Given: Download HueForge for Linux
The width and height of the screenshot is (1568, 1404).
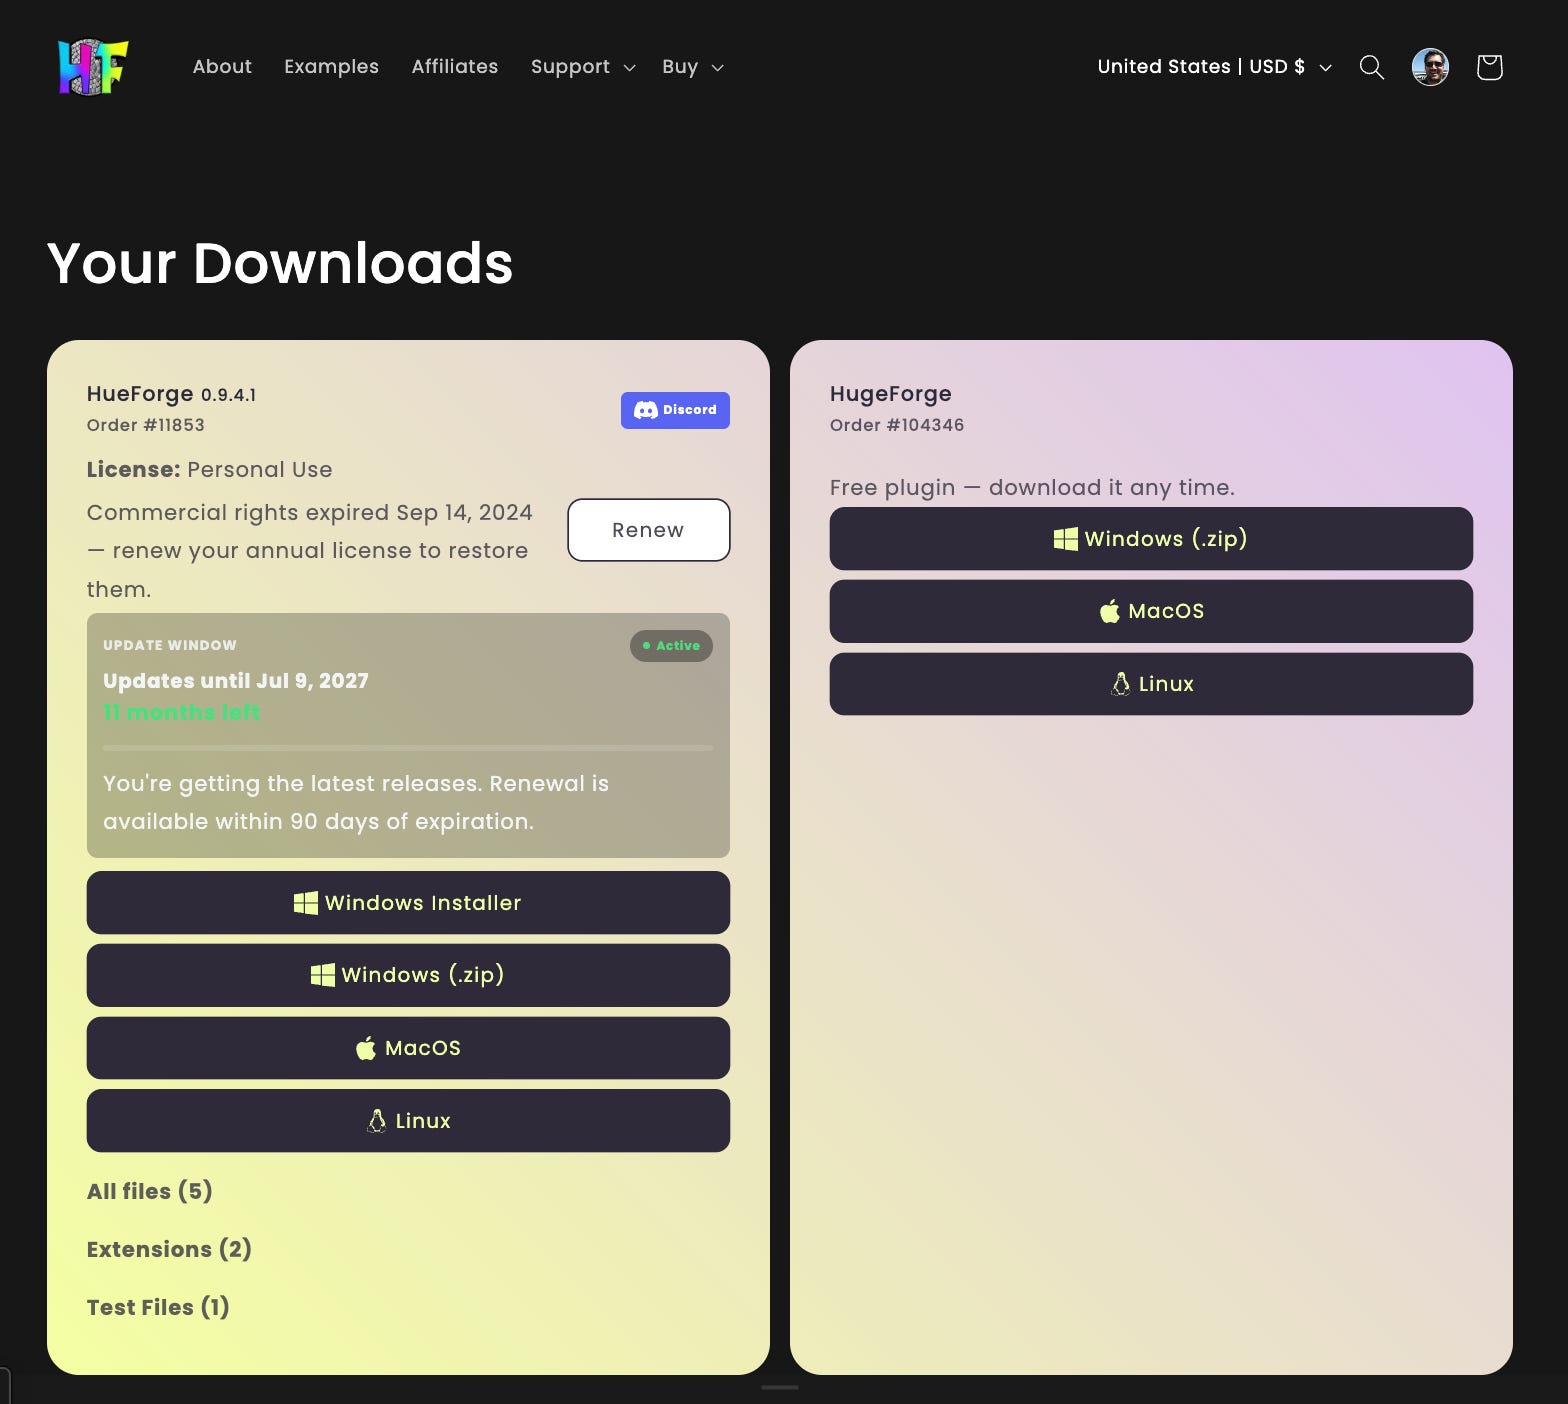Looking at the screenshot, I should [408, 1121].
